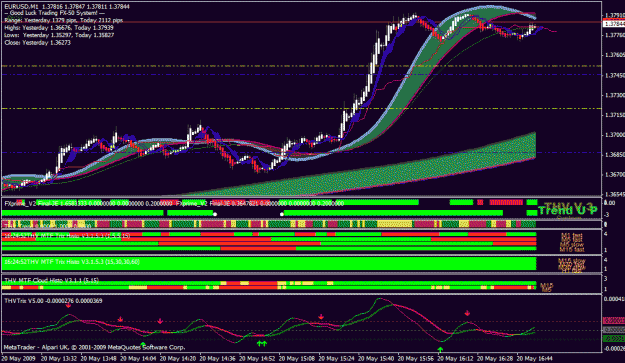Click the '20 May 13:32' time label
This screenshot has height=363, width=625.
[59, 358]
